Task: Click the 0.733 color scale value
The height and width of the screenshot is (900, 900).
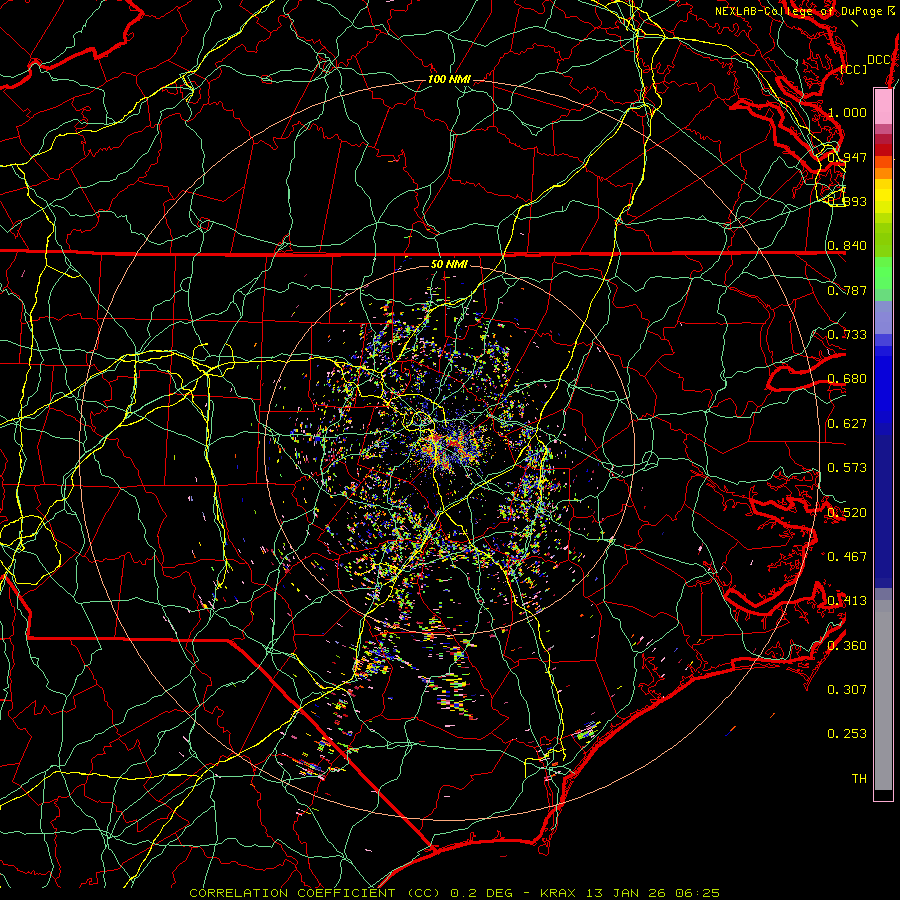Action: 847,334
